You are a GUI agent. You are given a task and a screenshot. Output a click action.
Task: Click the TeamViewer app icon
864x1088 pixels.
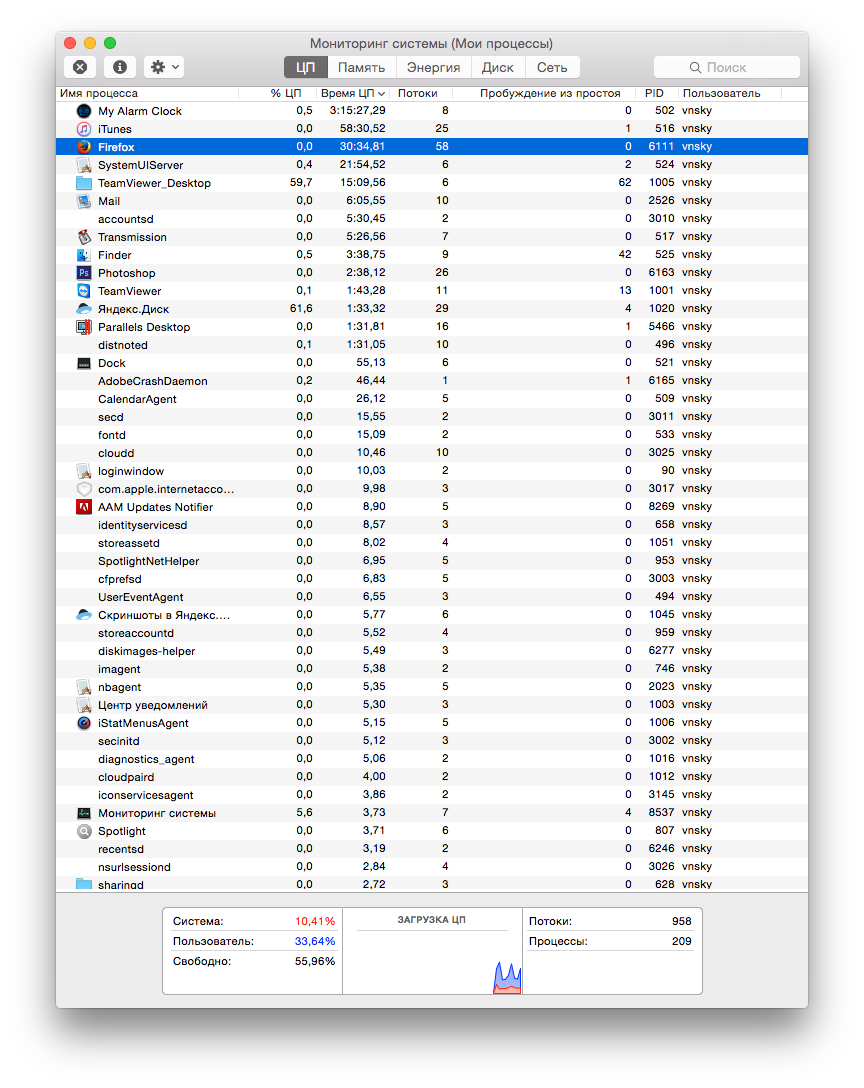point(84,291)
